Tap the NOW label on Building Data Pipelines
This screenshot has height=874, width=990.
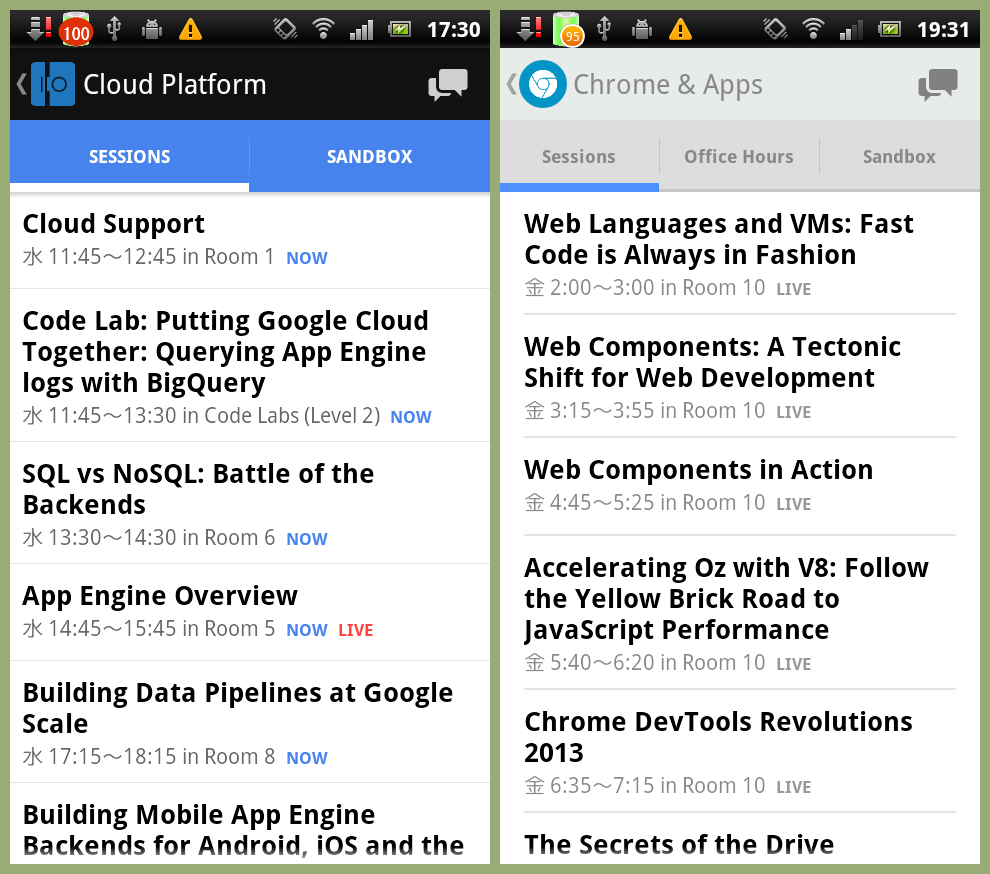tap(307, 758)
